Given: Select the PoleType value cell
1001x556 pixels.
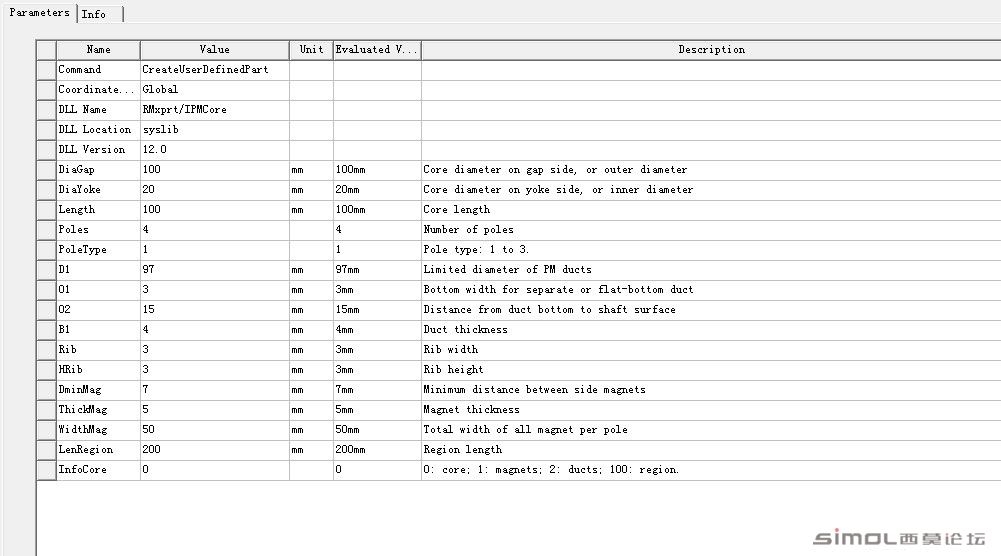Looking at the screenshot, I should (214, 250).
